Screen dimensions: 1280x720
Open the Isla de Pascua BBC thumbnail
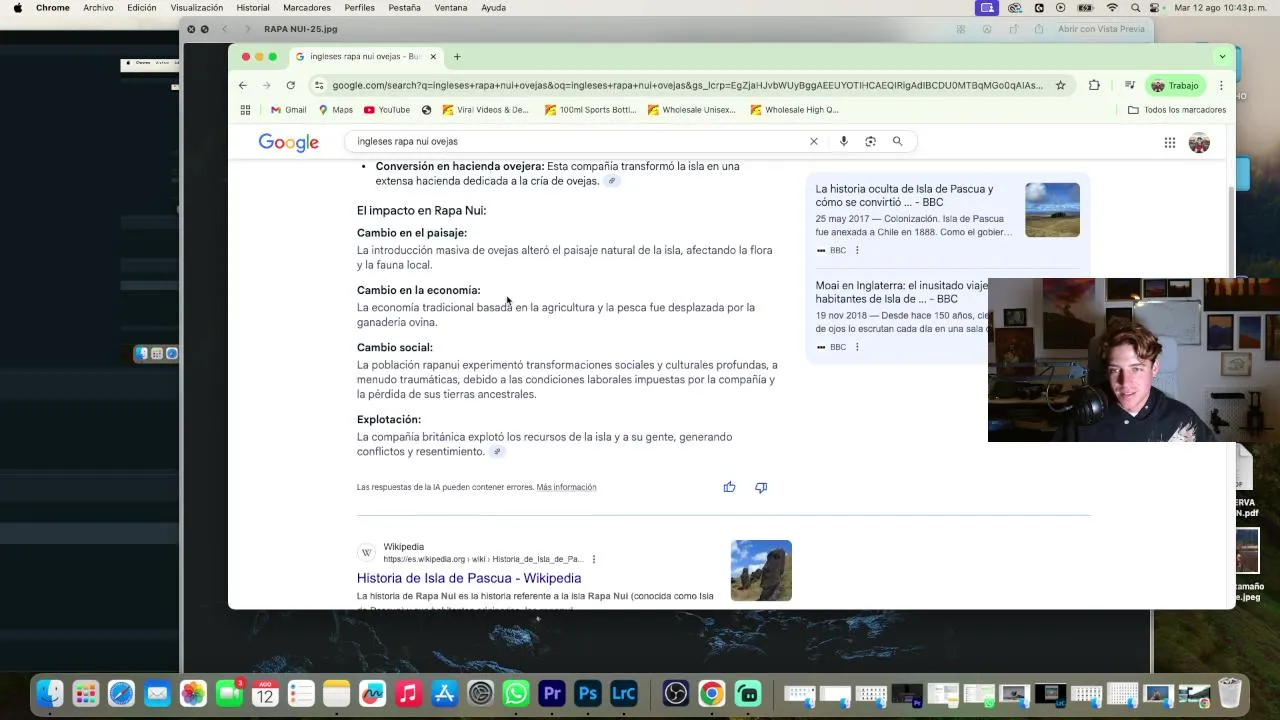pos(1052,209)
